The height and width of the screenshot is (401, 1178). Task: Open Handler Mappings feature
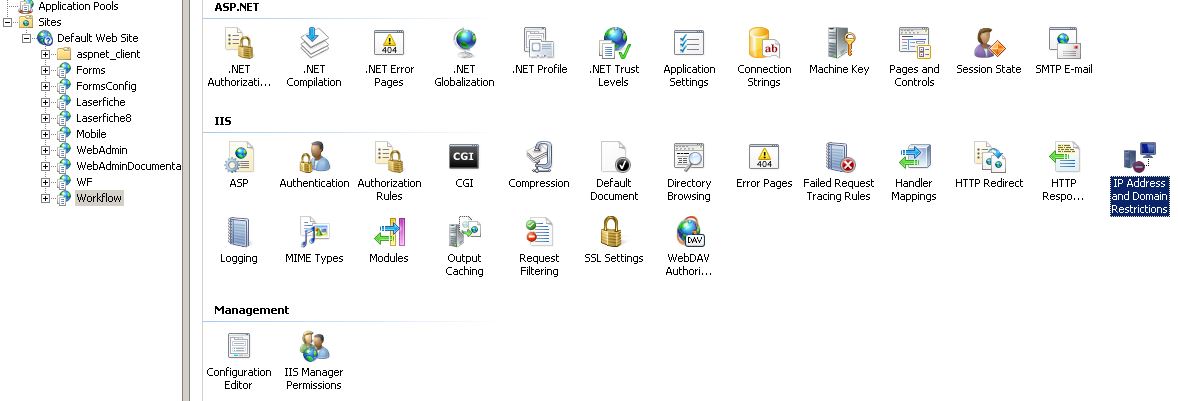(x=914, y=172)
